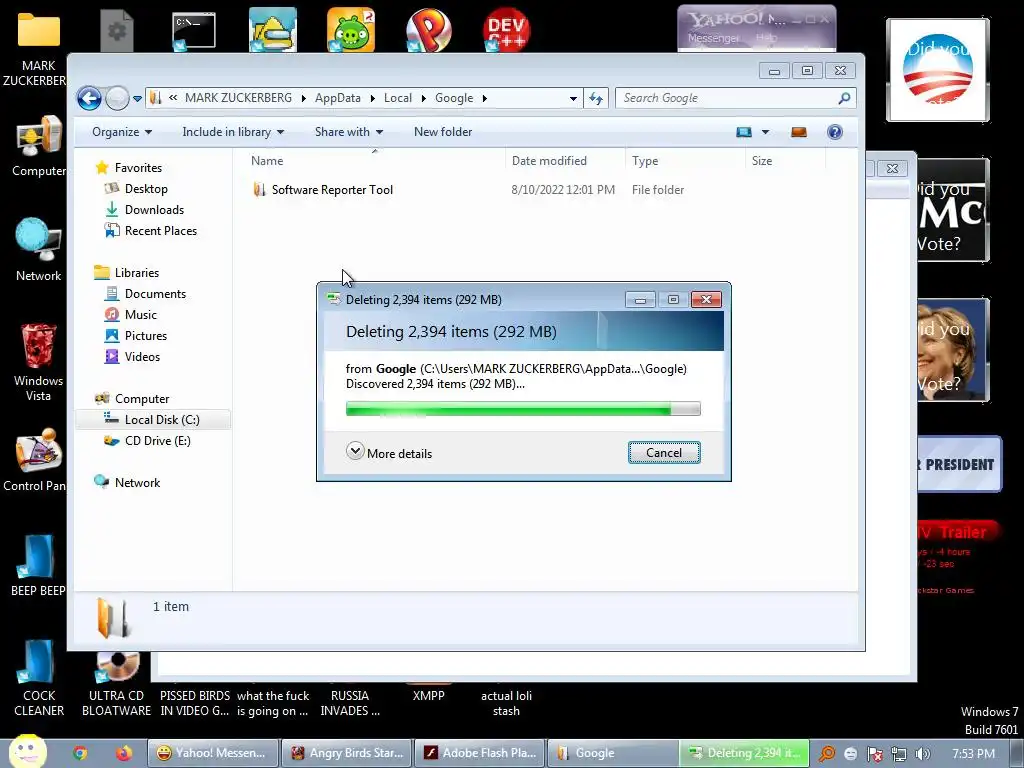1024x768 pixels.
Task: Toggle the preview pane button
Action: (799, 132)
